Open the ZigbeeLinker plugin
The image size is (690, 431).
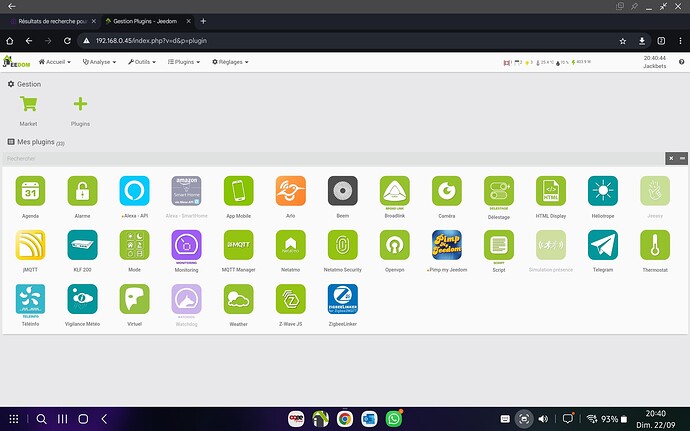[343, 299]
